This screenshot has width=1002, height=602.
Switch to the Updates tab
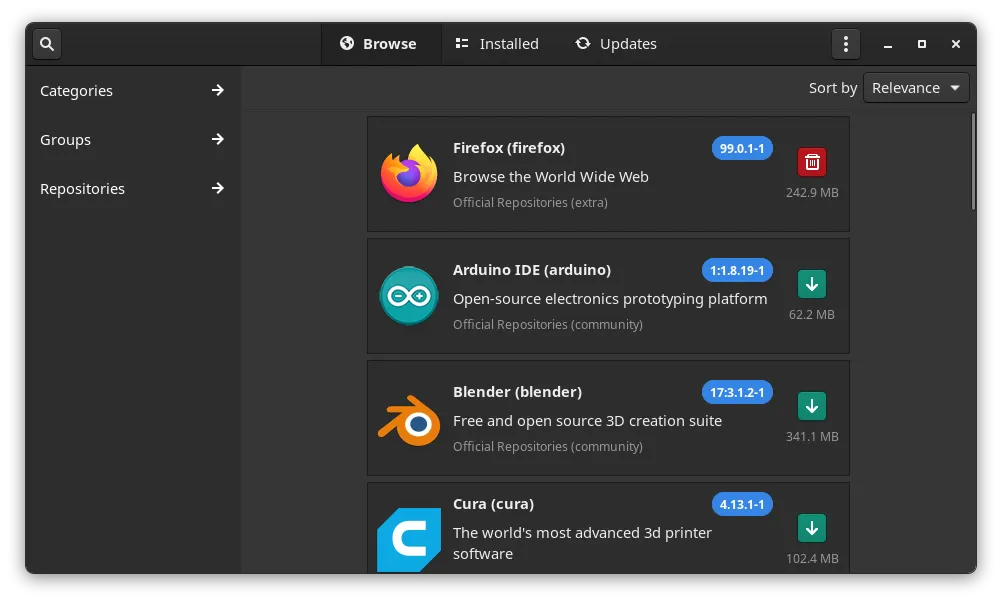coord(616,44)
